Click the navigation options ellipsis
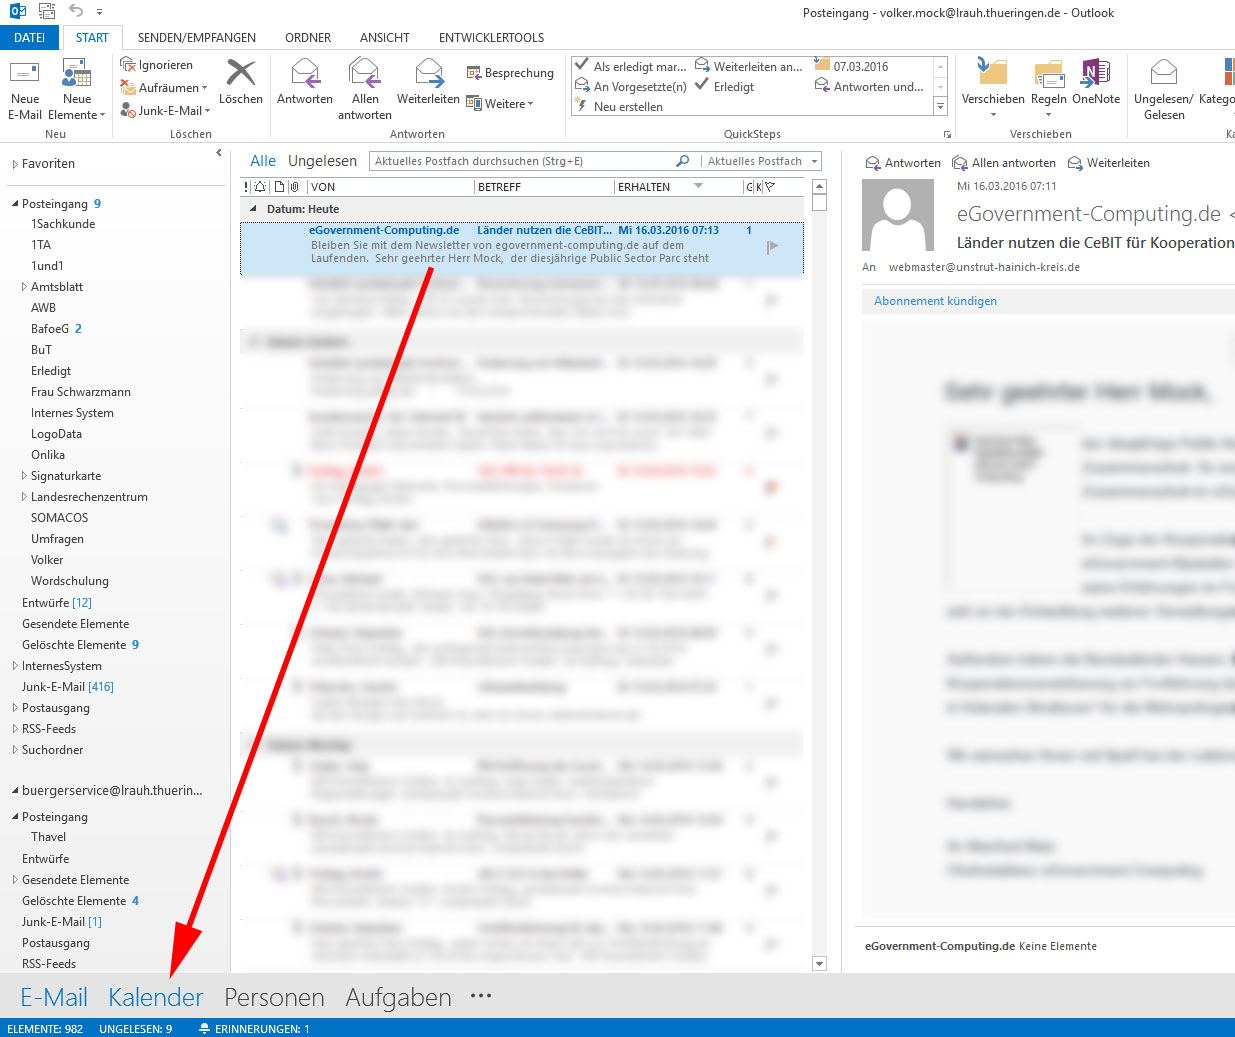Viewport: 1235px width, 1037px height. [481, 996]
